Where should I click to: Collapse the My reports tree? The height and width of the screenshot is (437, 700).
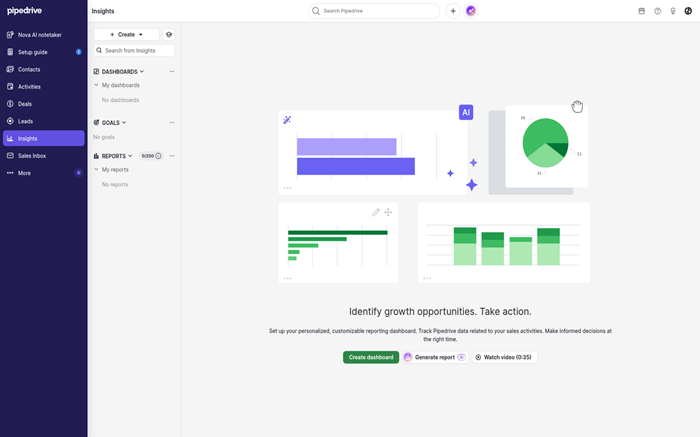click(96, 169)
